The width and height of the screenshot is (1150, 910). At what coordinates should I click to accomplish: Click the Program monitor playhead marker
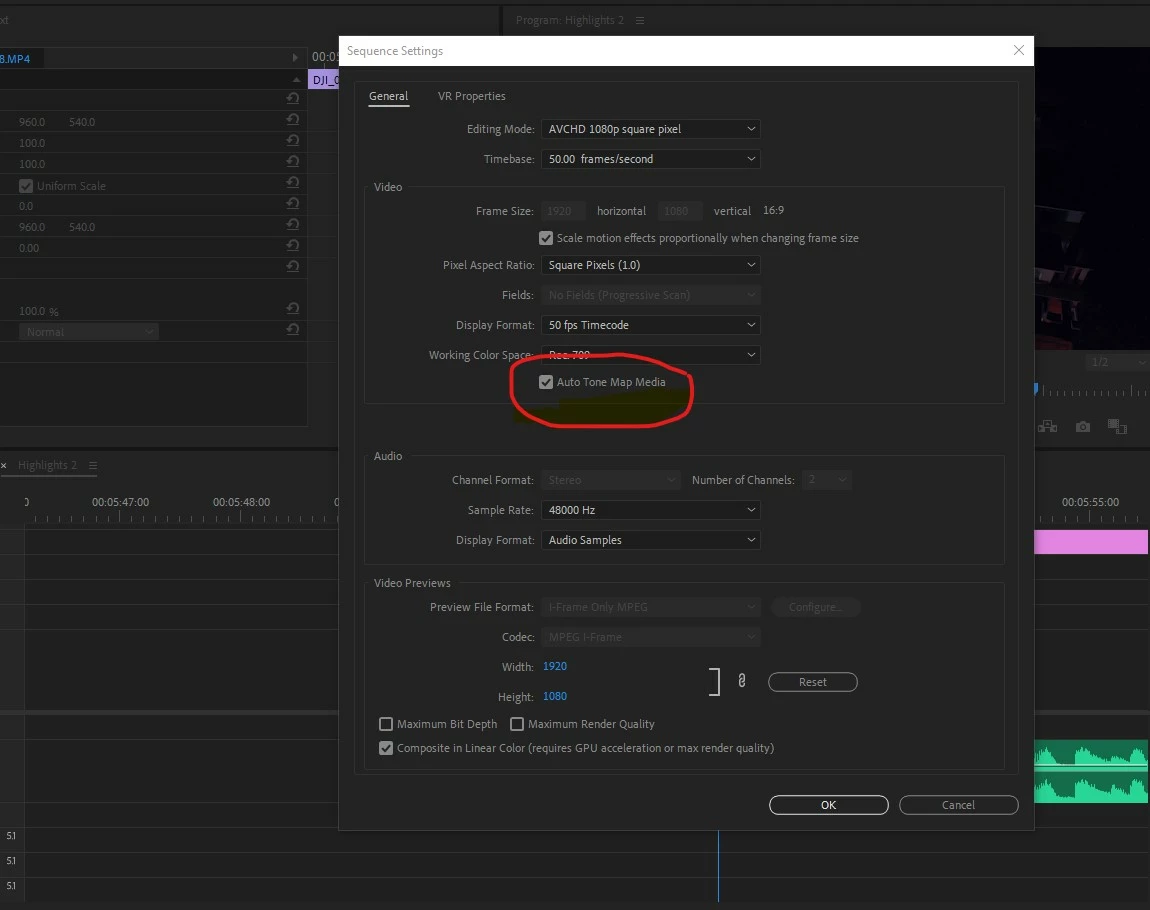pos(1036,389)
